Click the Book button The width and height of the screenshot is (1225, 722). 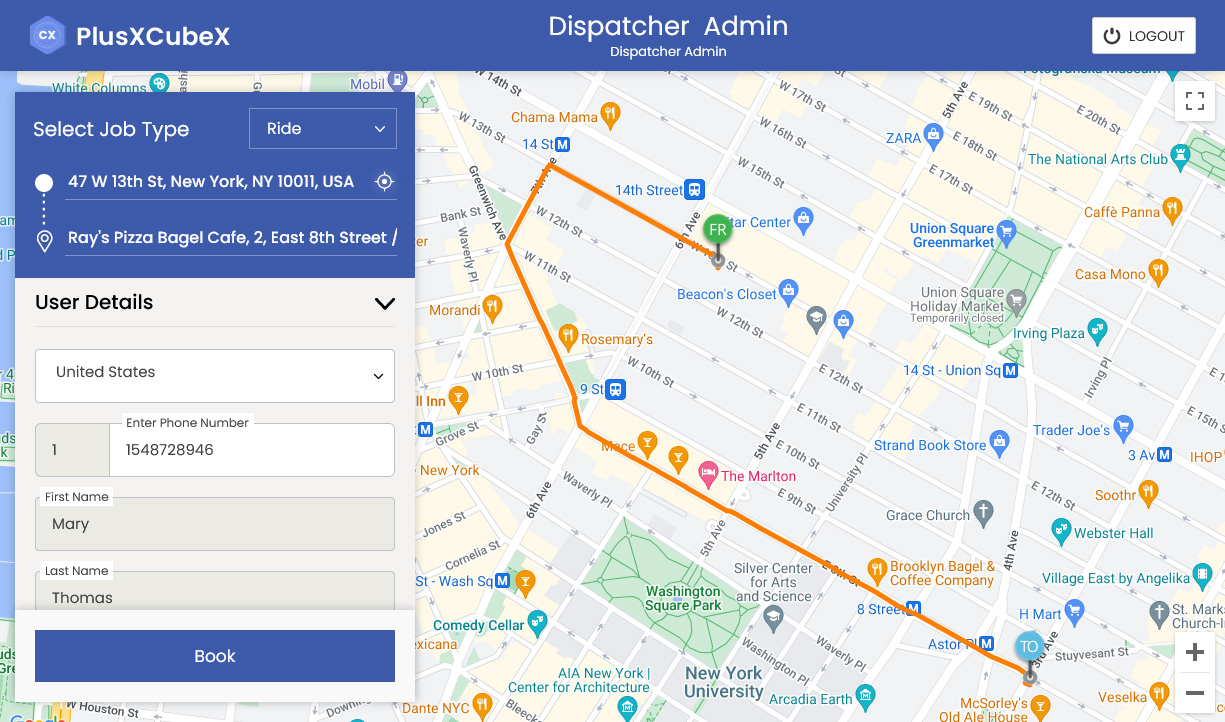(215, 656)
